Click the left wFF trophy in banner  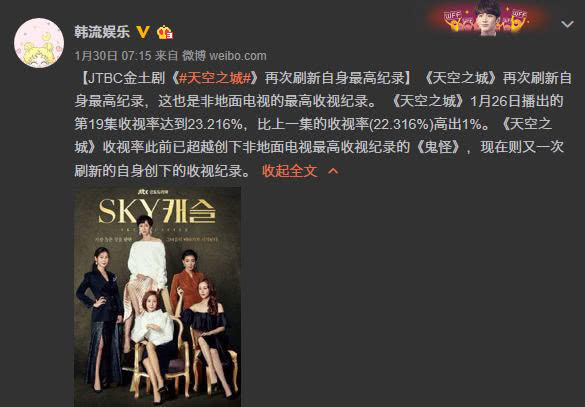click(453, 21)
